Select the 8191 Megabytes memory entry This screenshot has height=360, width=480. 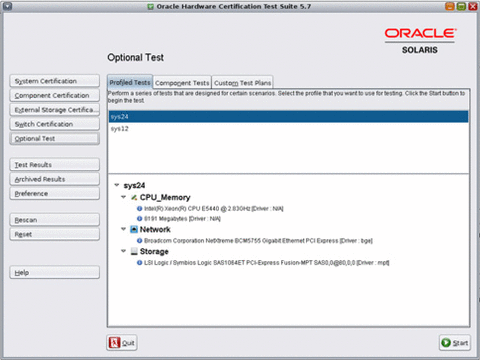182,219
